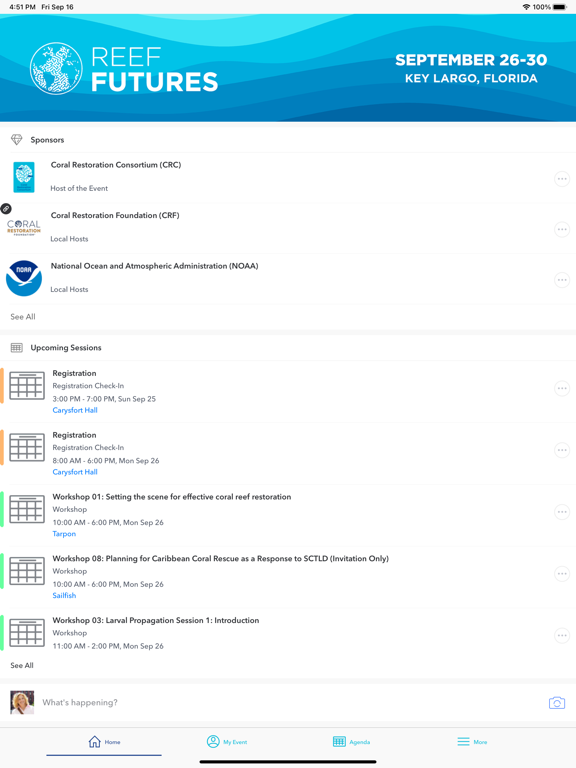Image resolution: width=576 pixels, height=768 pixels.
Task: Select National Ocean and Atmospheric Administration name
Action: 154,266
